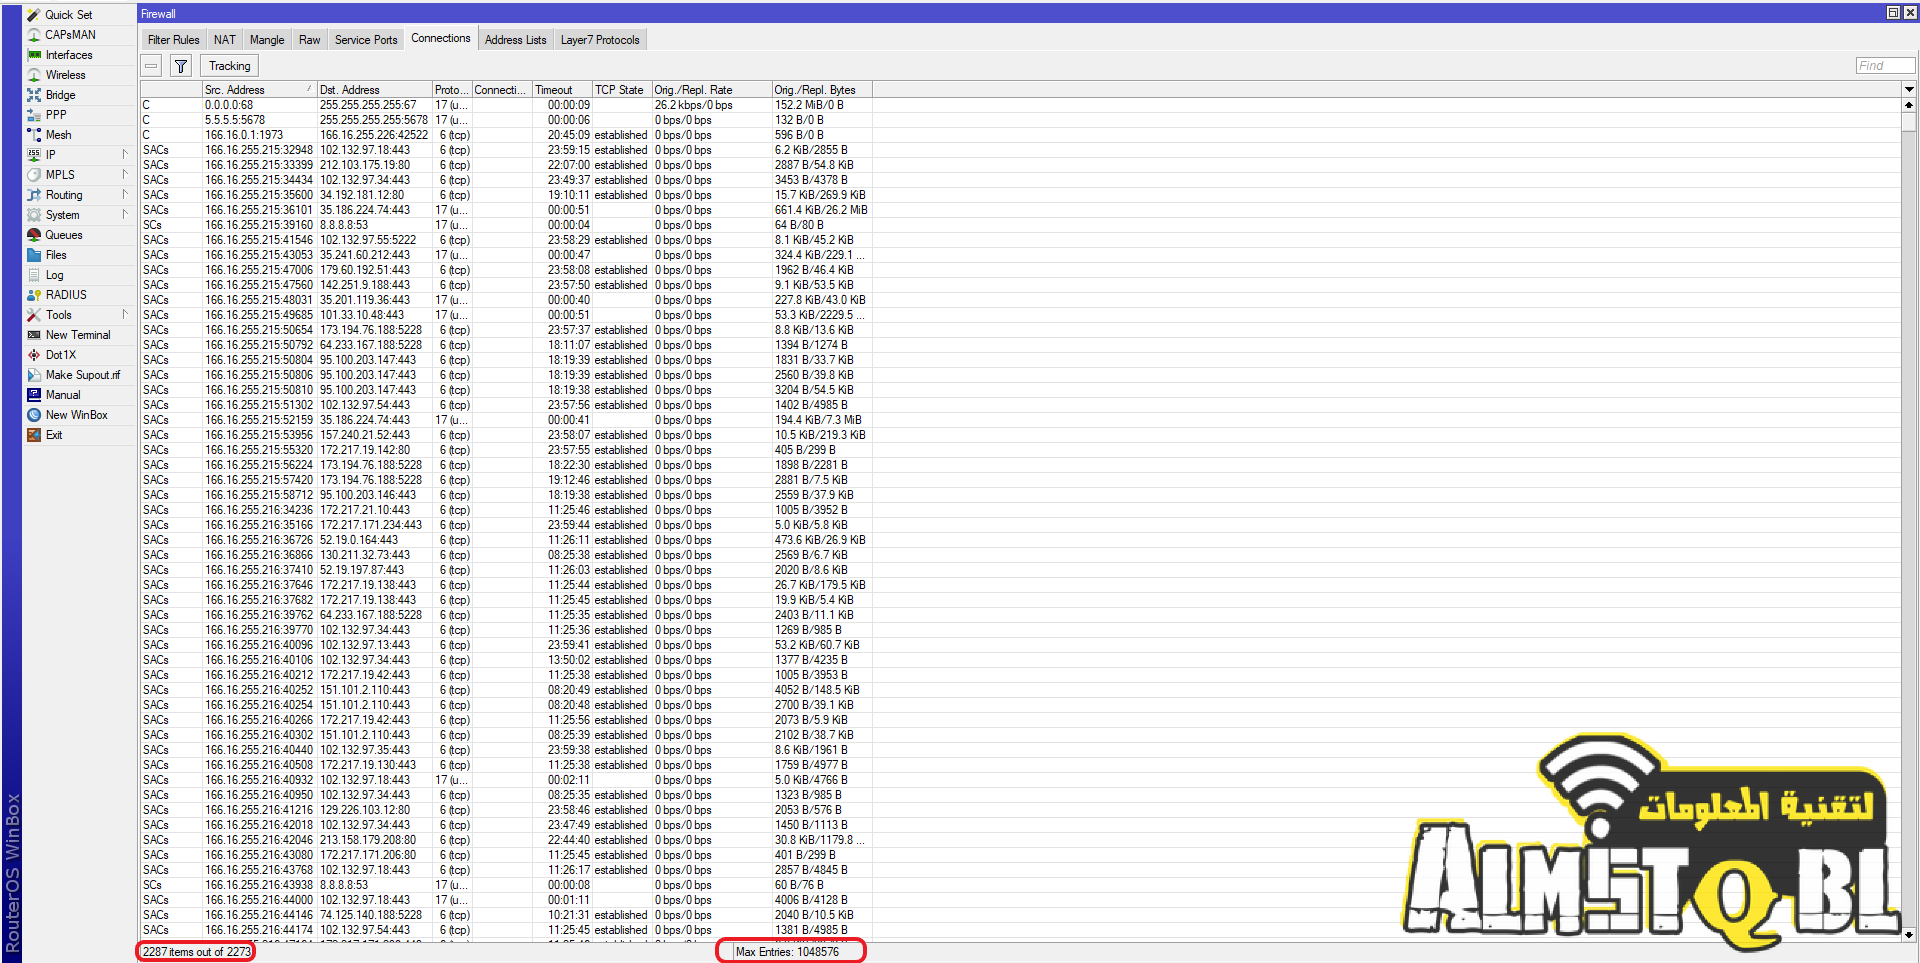1920x963 pixels.
Task: Click the Find search field
Action: pos(1884,66)
